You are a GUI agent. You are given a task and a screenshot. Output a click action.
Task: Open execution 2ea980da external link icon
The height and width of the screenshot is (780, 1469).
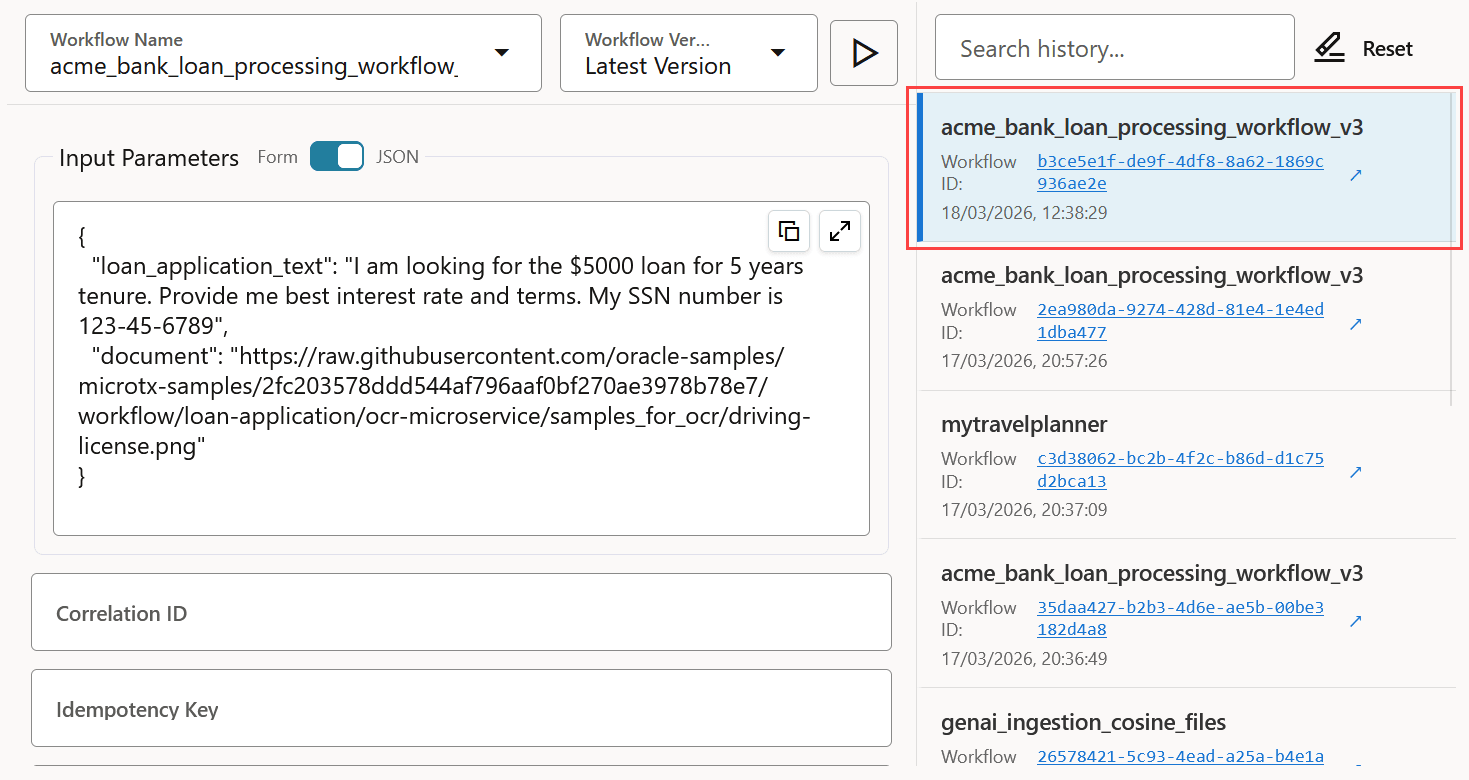[x=1356, y=324]
